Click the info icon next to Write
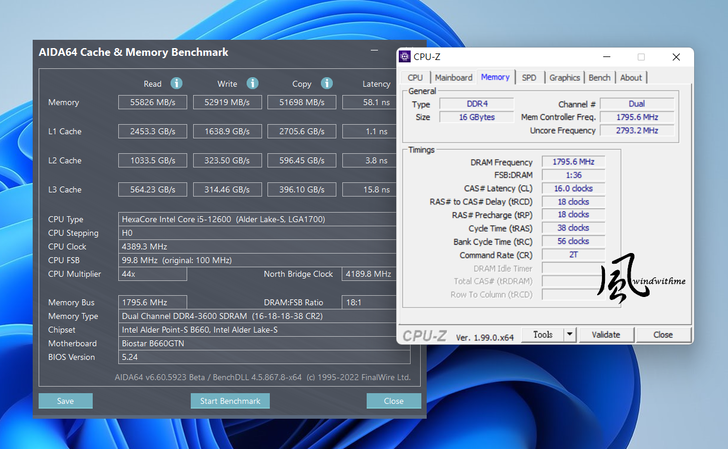The width and height of the screenshot is (728, 449). click(x=253, y=84)
